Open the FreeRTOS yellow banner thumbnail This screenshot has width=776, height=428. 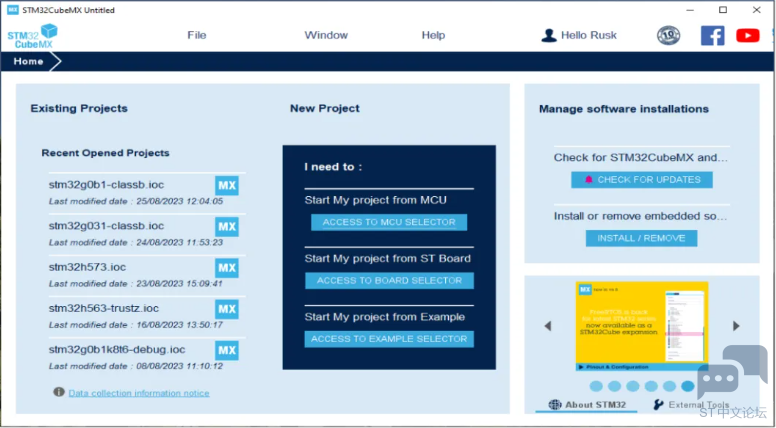(x=642, y=326)
